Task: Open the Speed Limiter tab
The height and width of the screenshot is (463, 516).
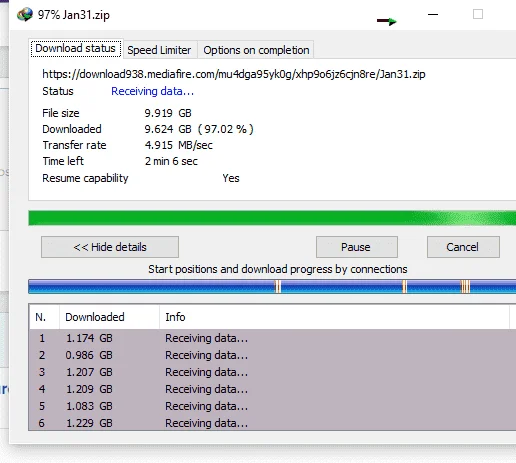Action: pos(159,50)
